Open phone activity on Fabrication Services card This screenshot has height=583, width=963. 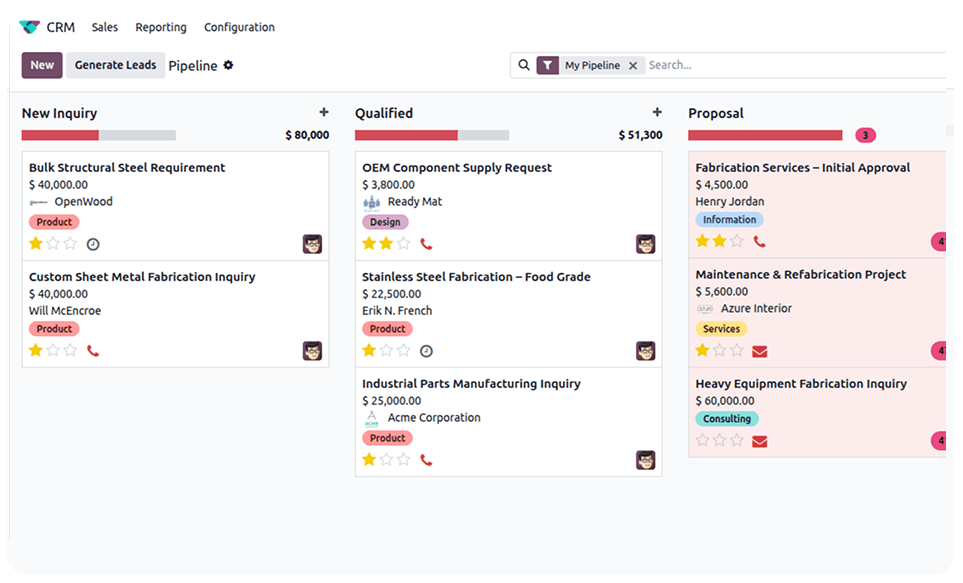click(x=760, y=241)
